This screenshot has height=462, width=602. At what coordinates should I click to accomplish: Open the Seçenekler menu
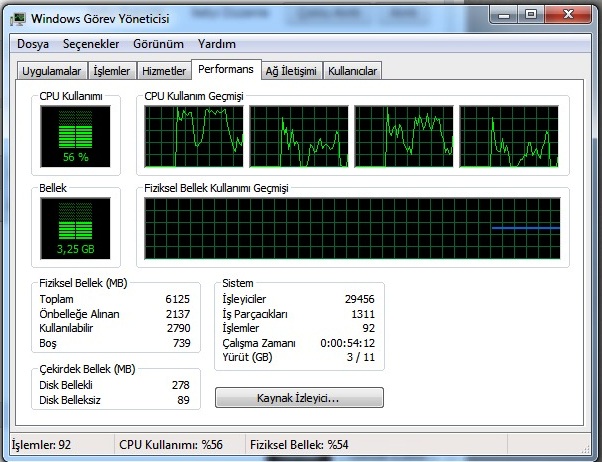[91, 44]
